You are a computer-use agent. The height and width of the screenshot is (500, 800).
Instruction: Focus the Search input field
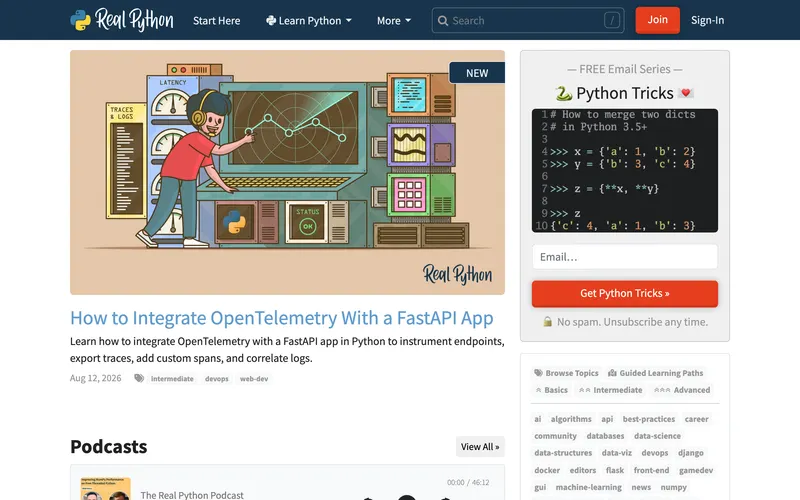[x=528, y=20]
